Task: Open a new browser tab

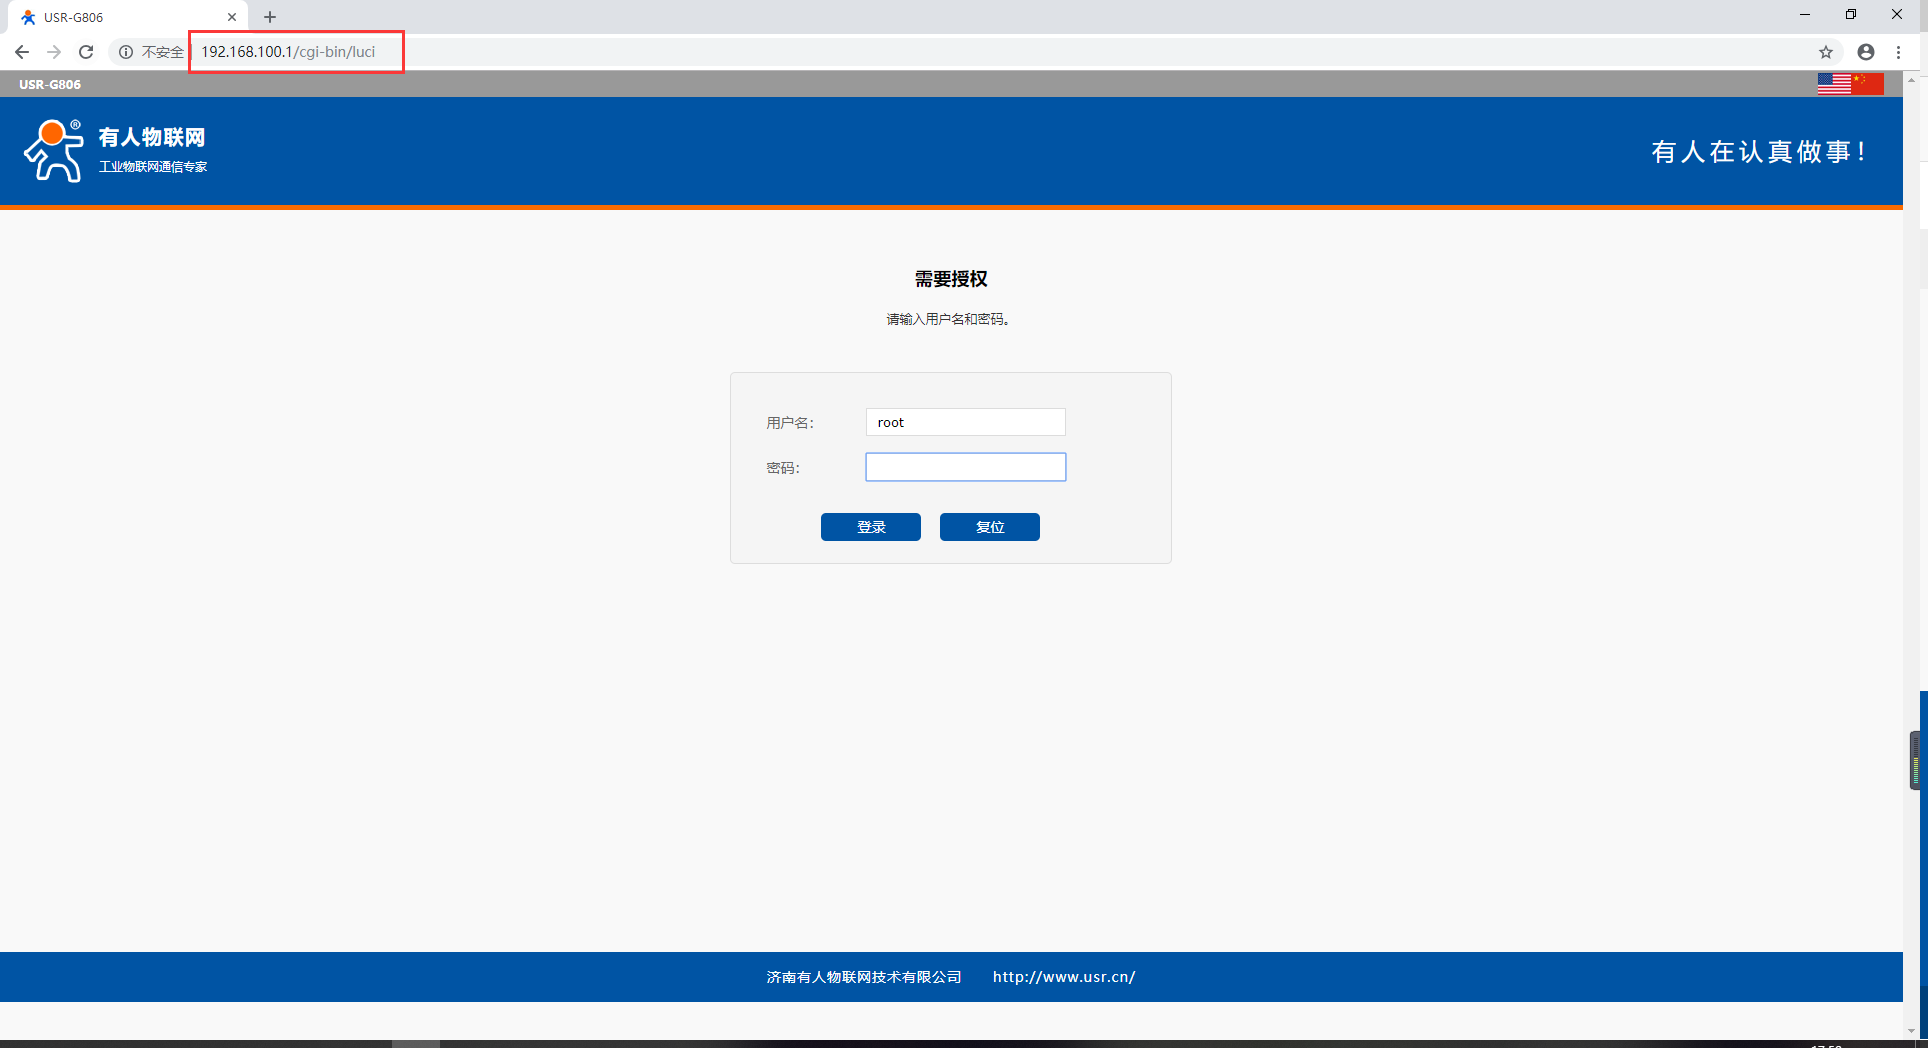Action: (270, 17)
